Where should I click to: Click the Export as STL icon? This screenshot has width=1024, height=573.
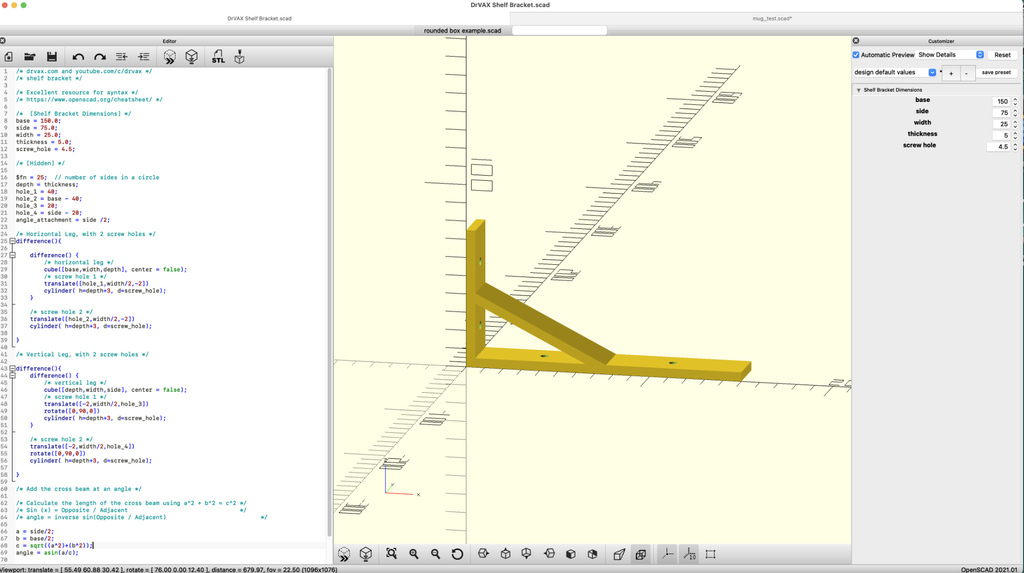pos(218,57)
